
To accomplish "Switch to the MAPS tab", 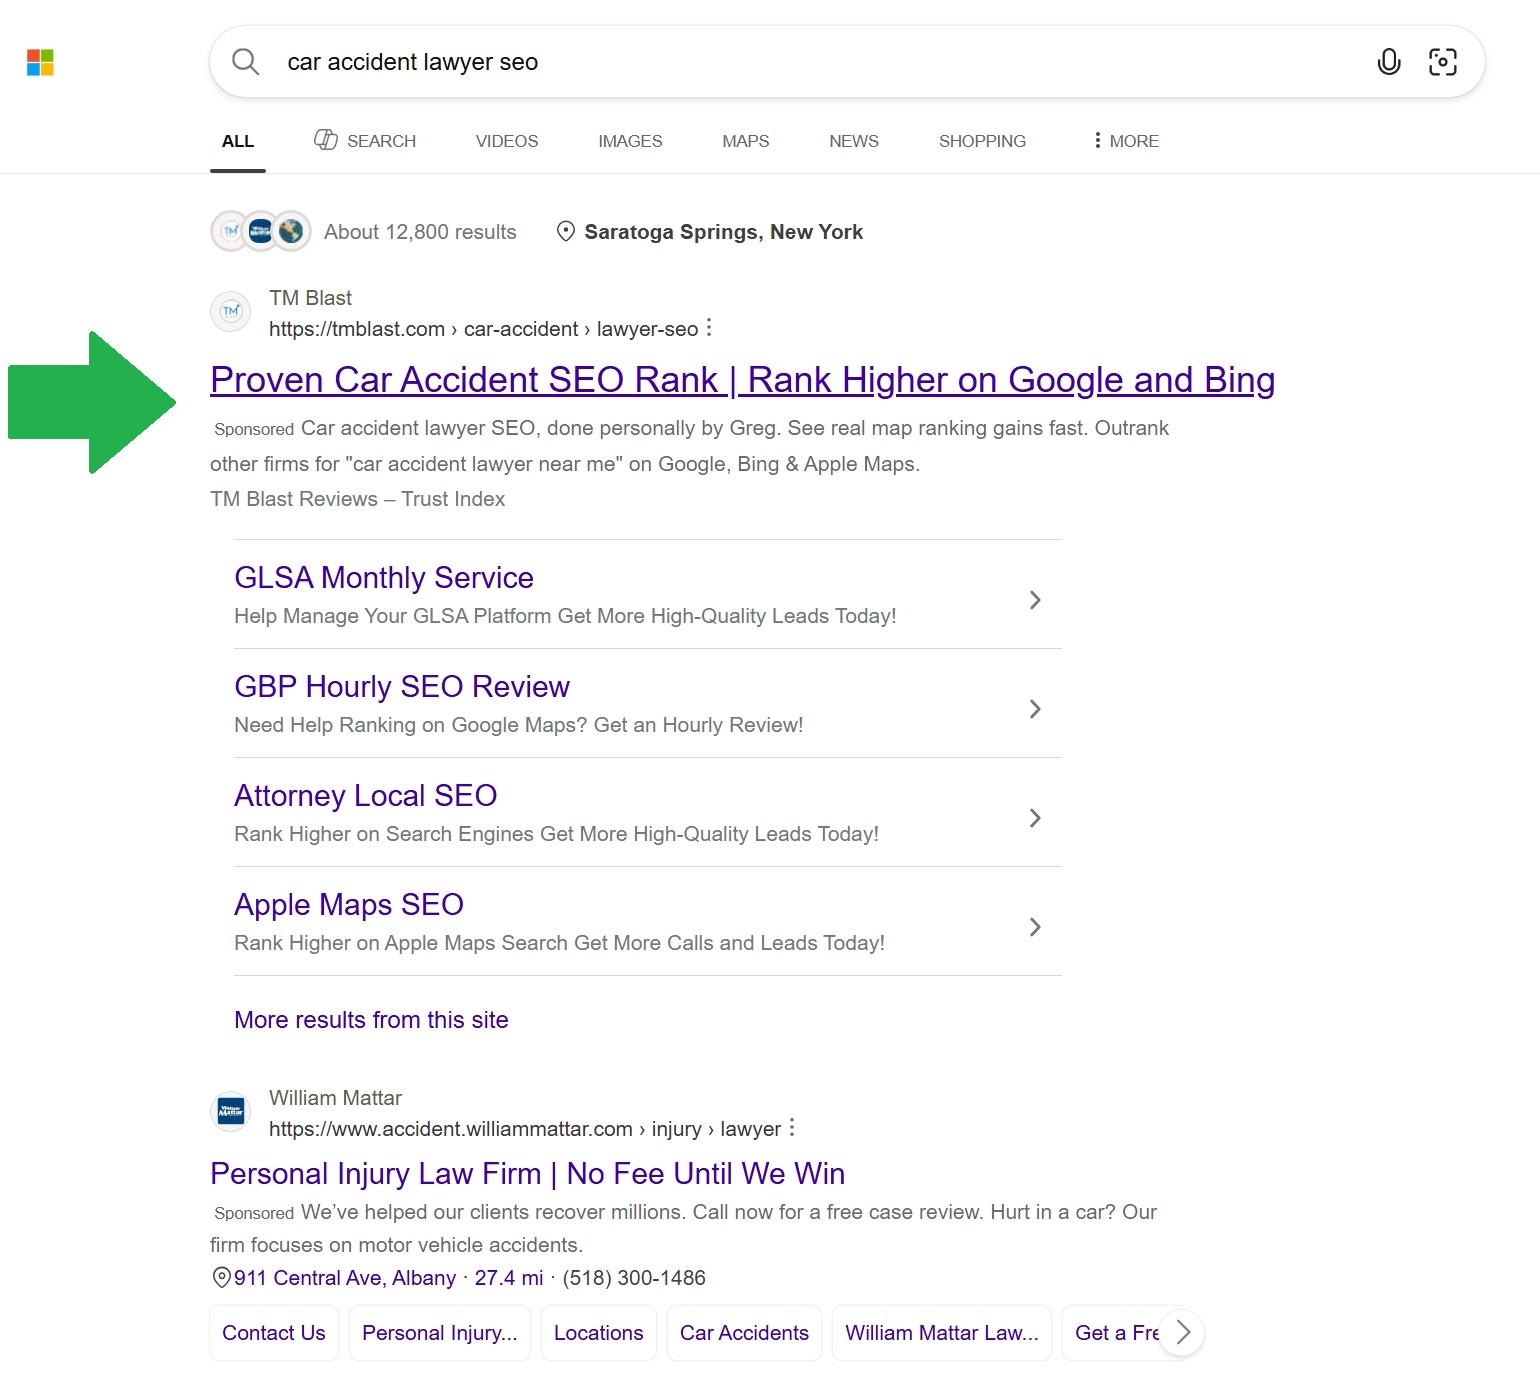I will click(746, 141).
